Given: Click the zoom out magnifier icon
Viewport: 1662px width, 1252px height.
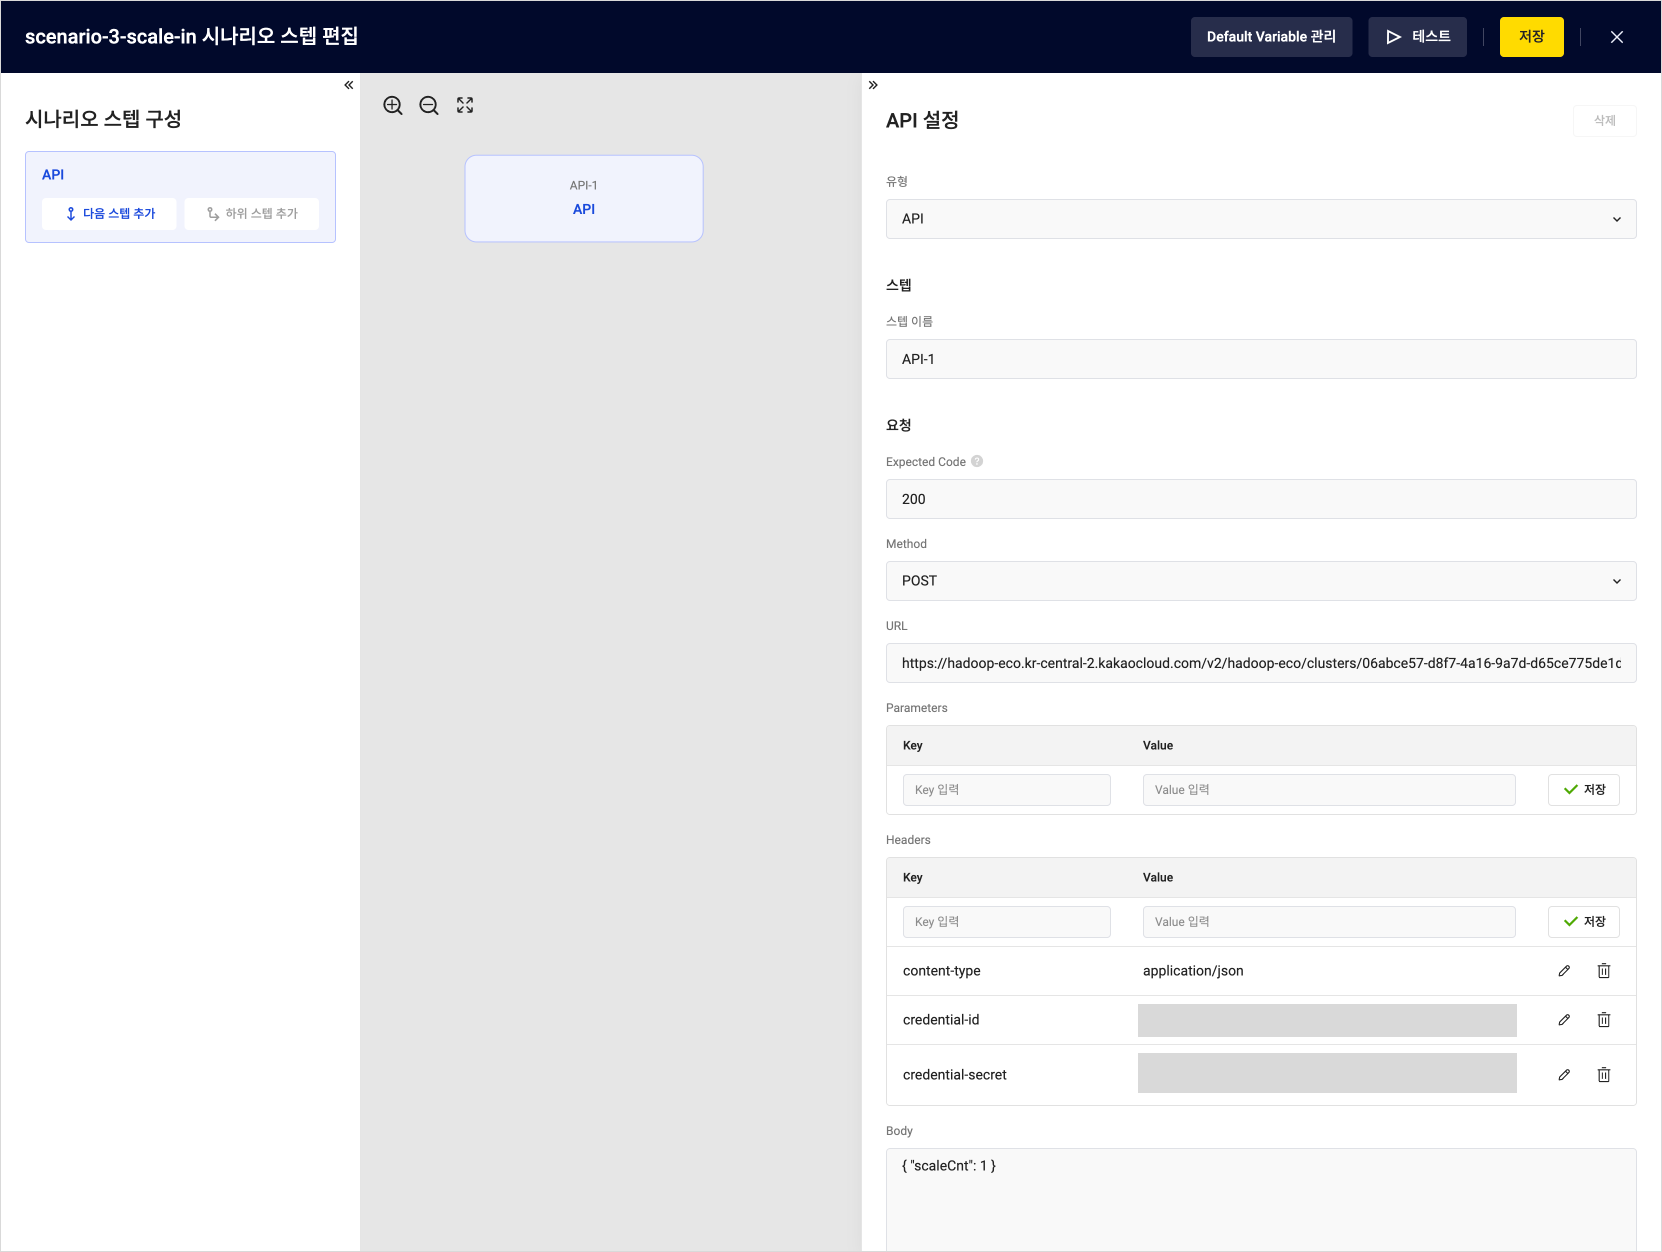Looking at the screenshot, I should (429, 106).
